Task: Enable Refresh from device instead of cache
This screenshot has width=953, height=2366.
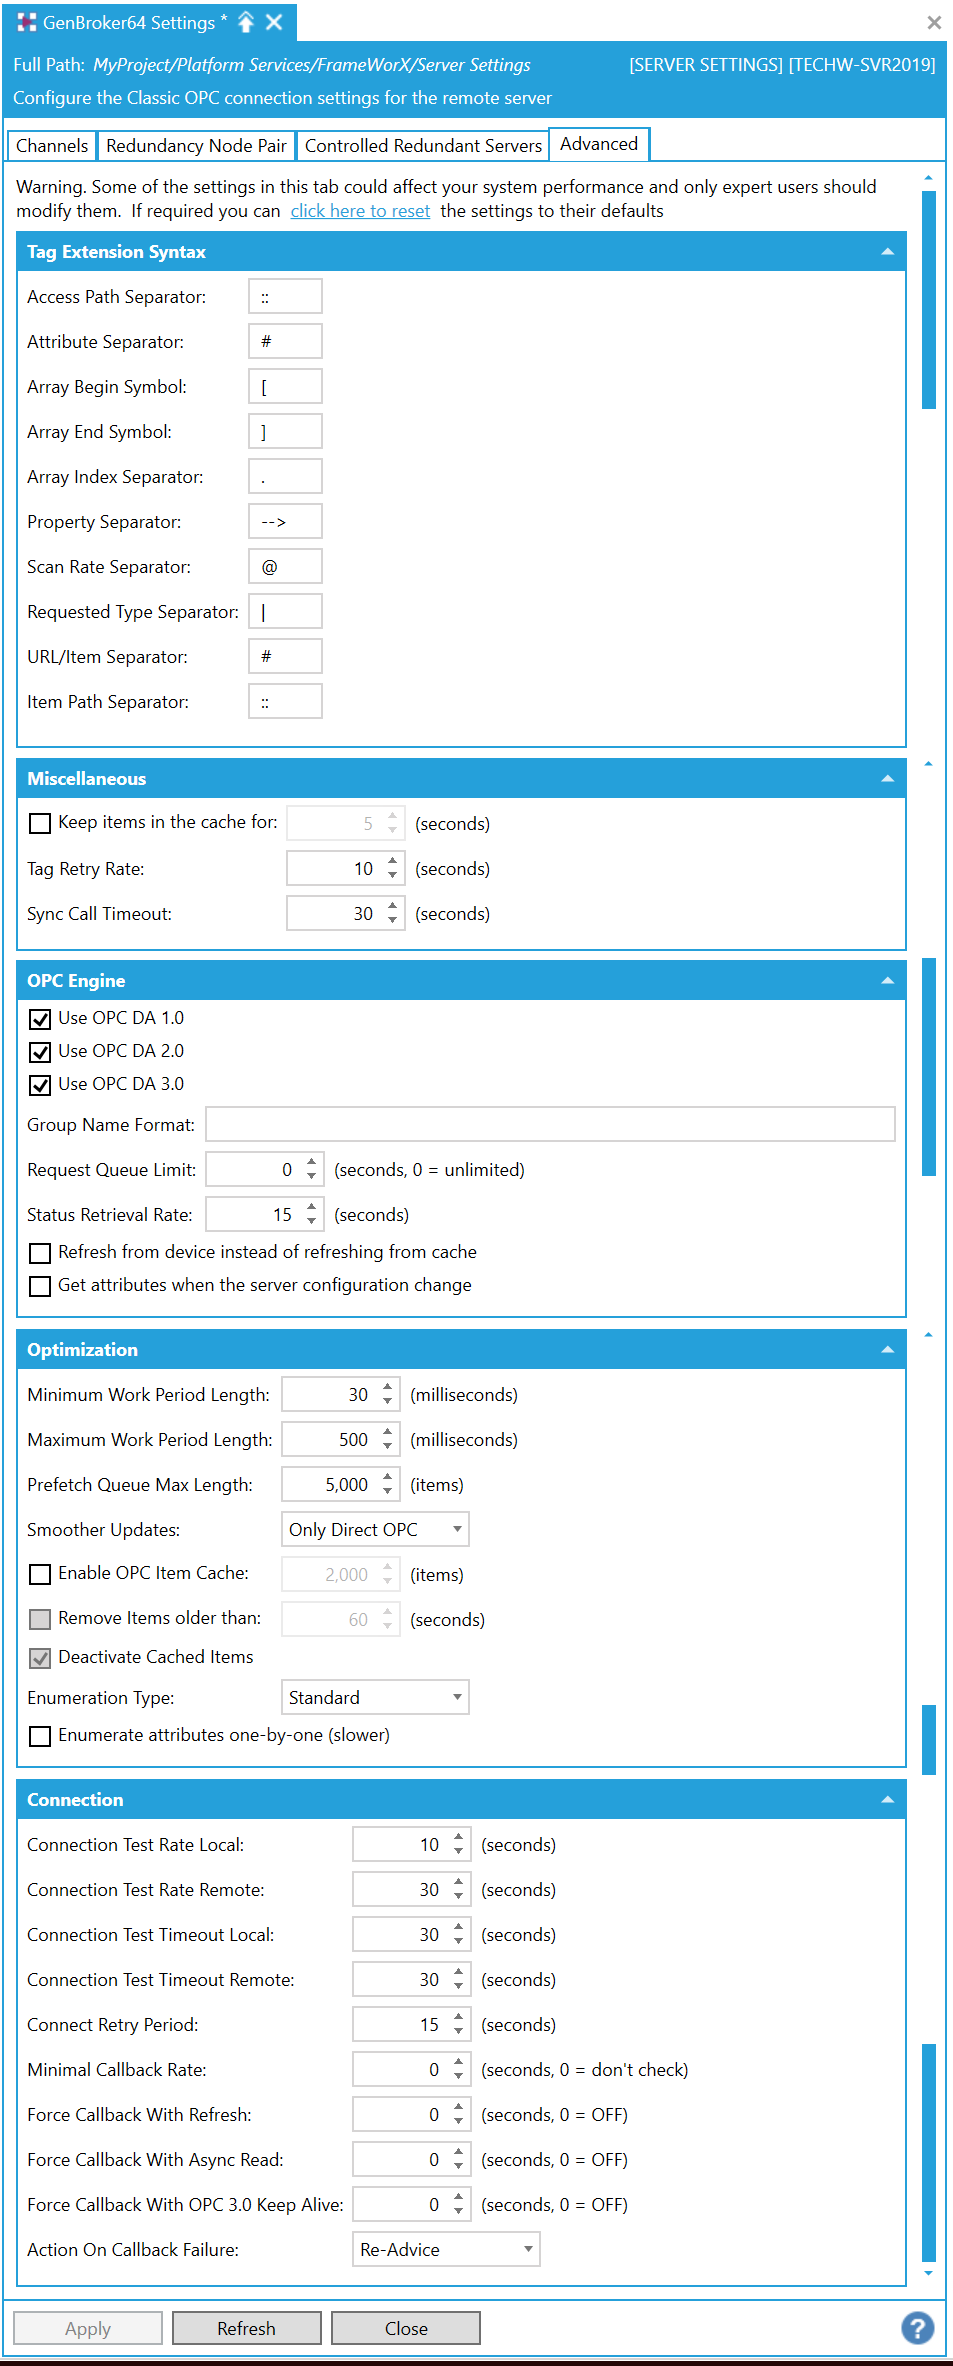Action: [x=40, y=1253]
